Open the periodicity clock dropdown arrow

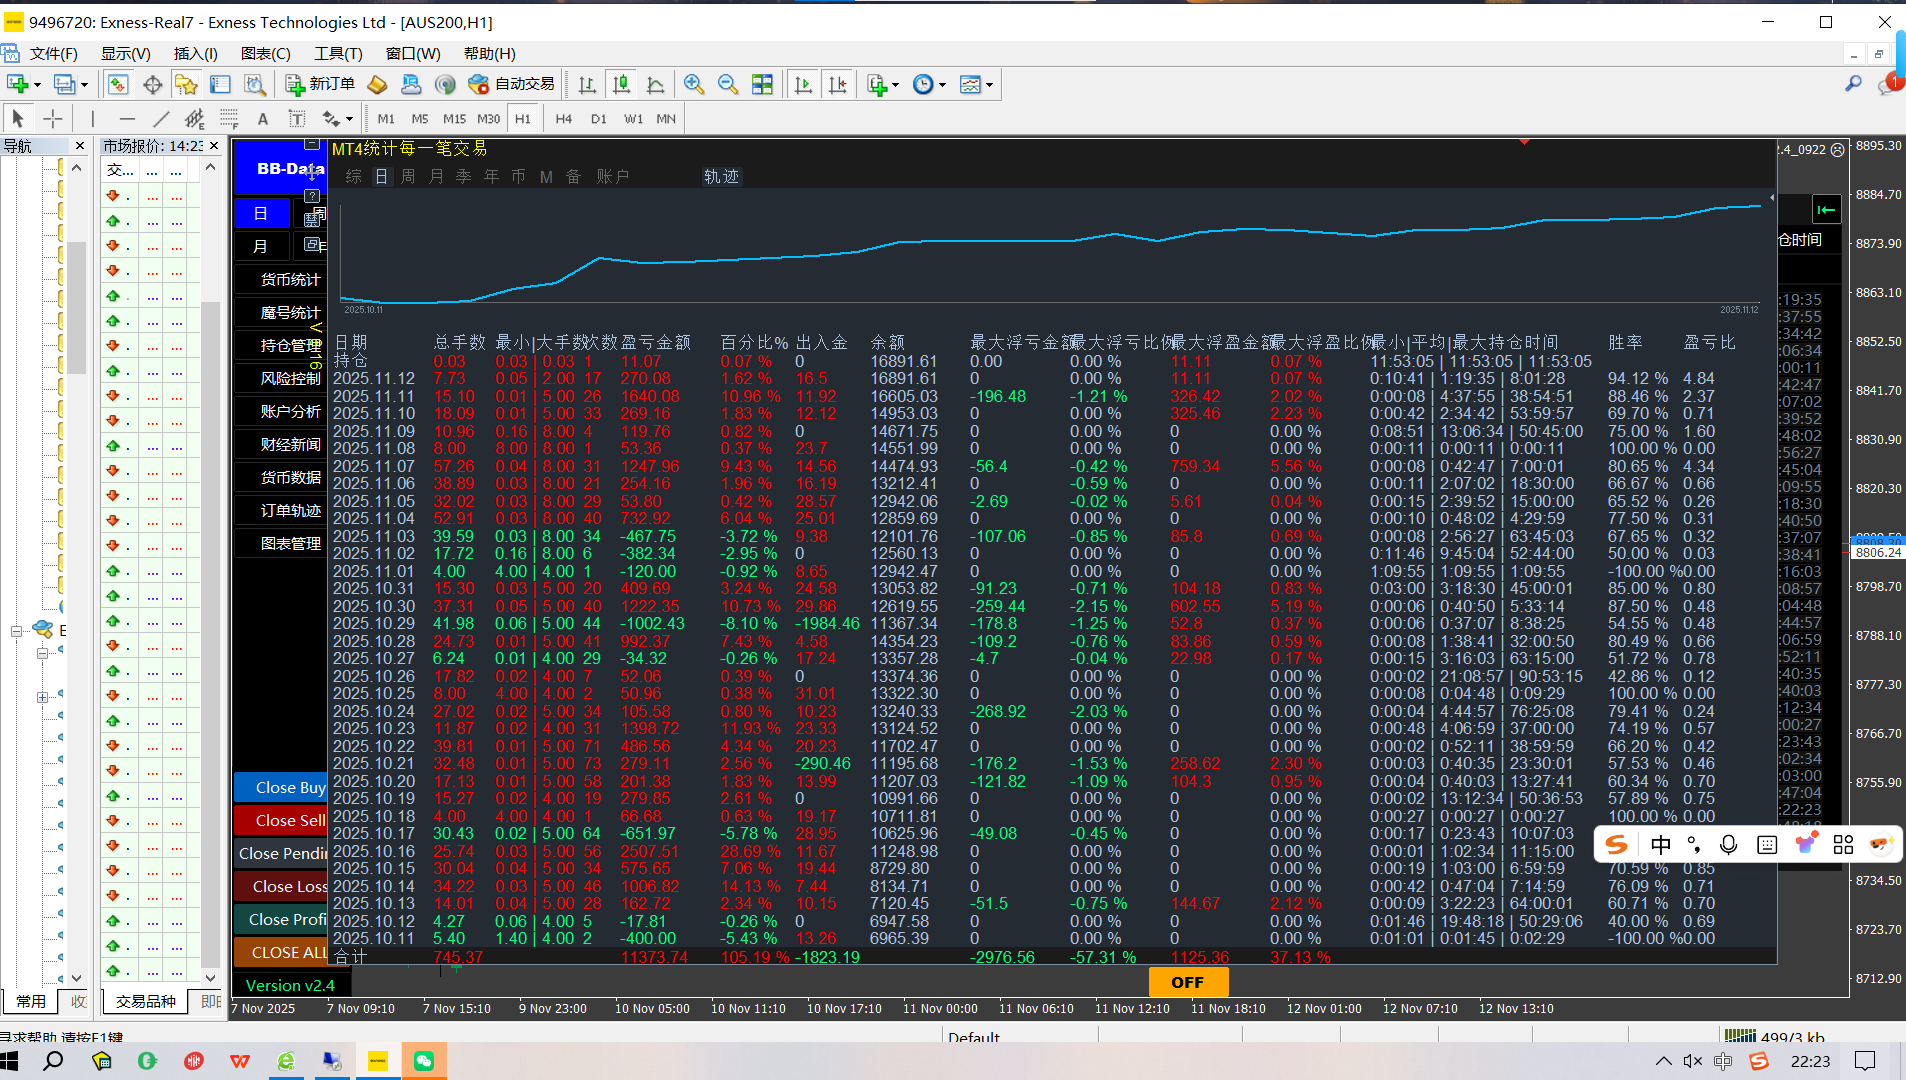tap(942, 85)
